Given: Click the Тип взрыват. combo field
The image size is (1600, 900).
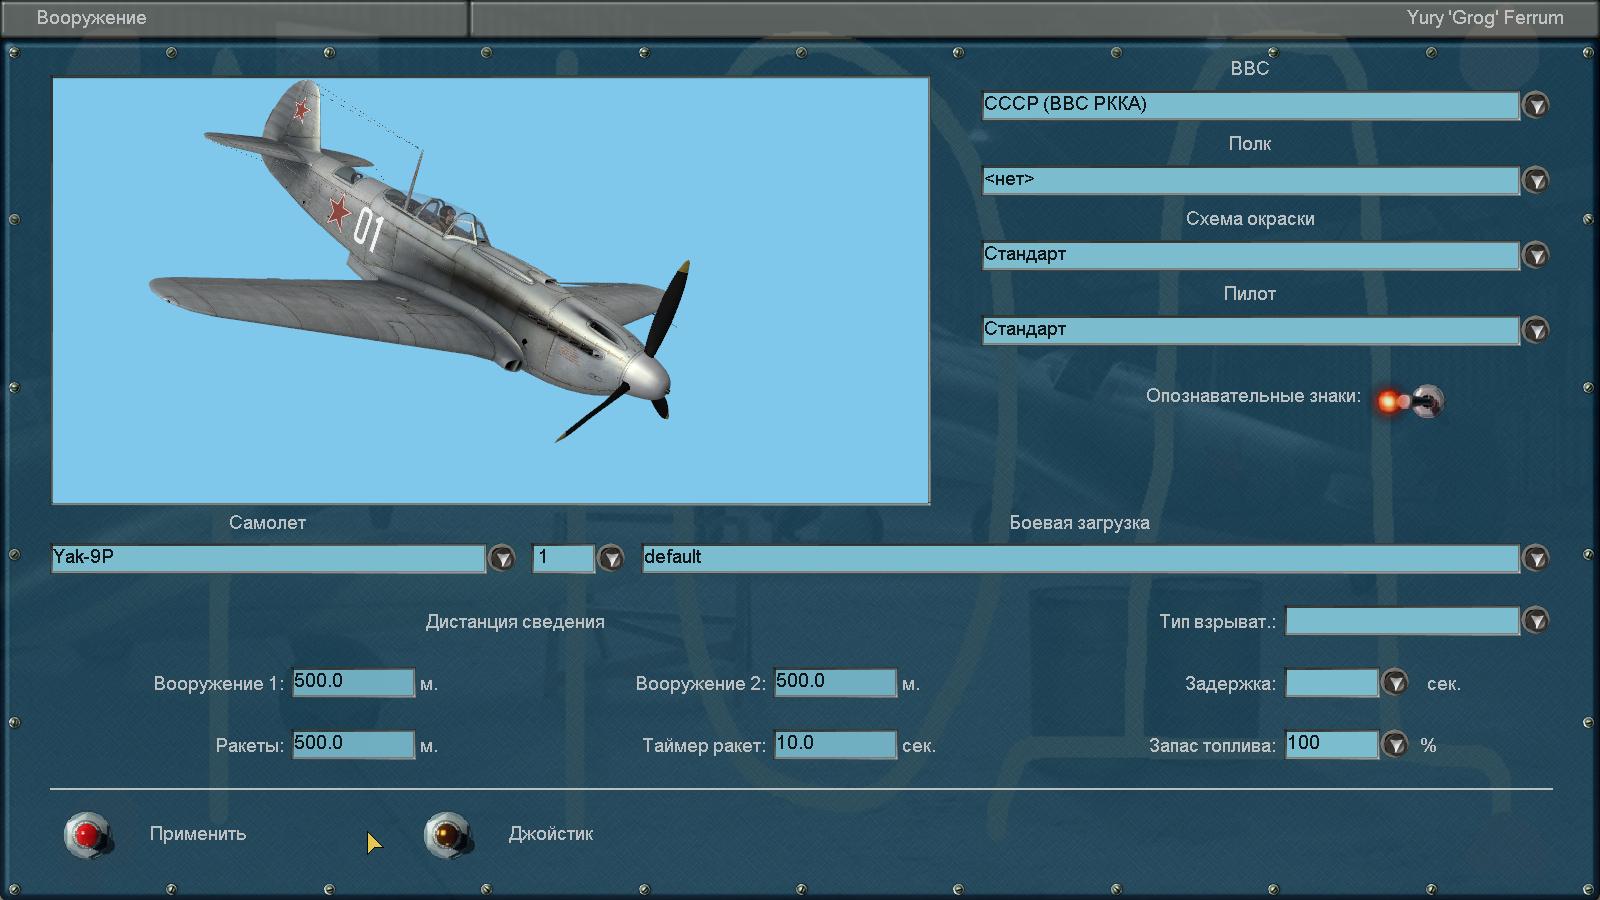Looking at the screenshot, I should [x=1402, y=620].
